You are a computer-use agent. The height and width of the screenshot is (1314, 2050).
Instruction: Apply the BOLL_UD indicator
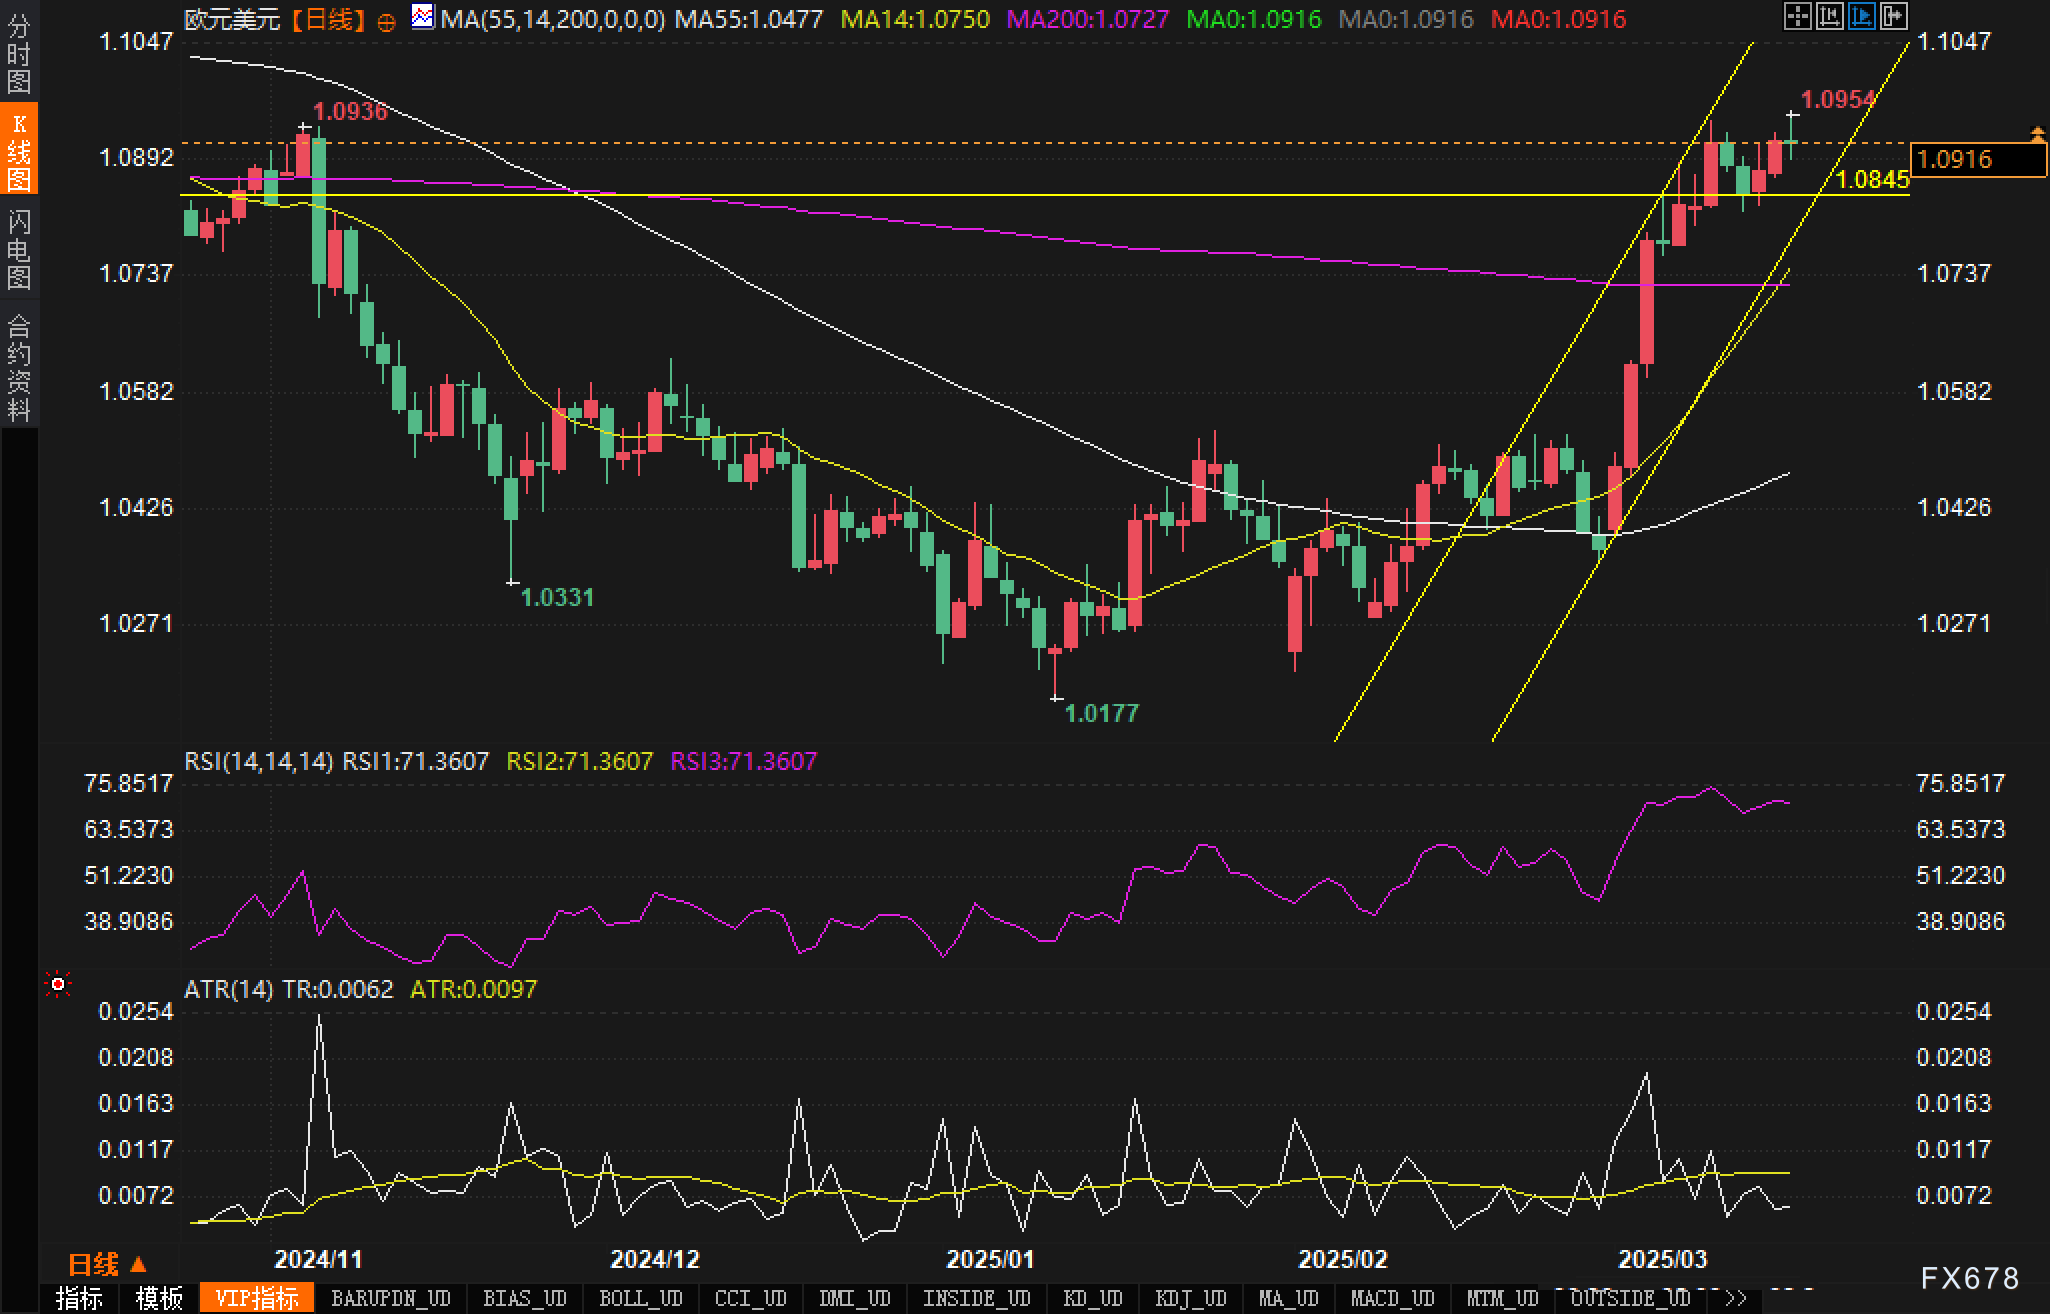click(640, 1298)
